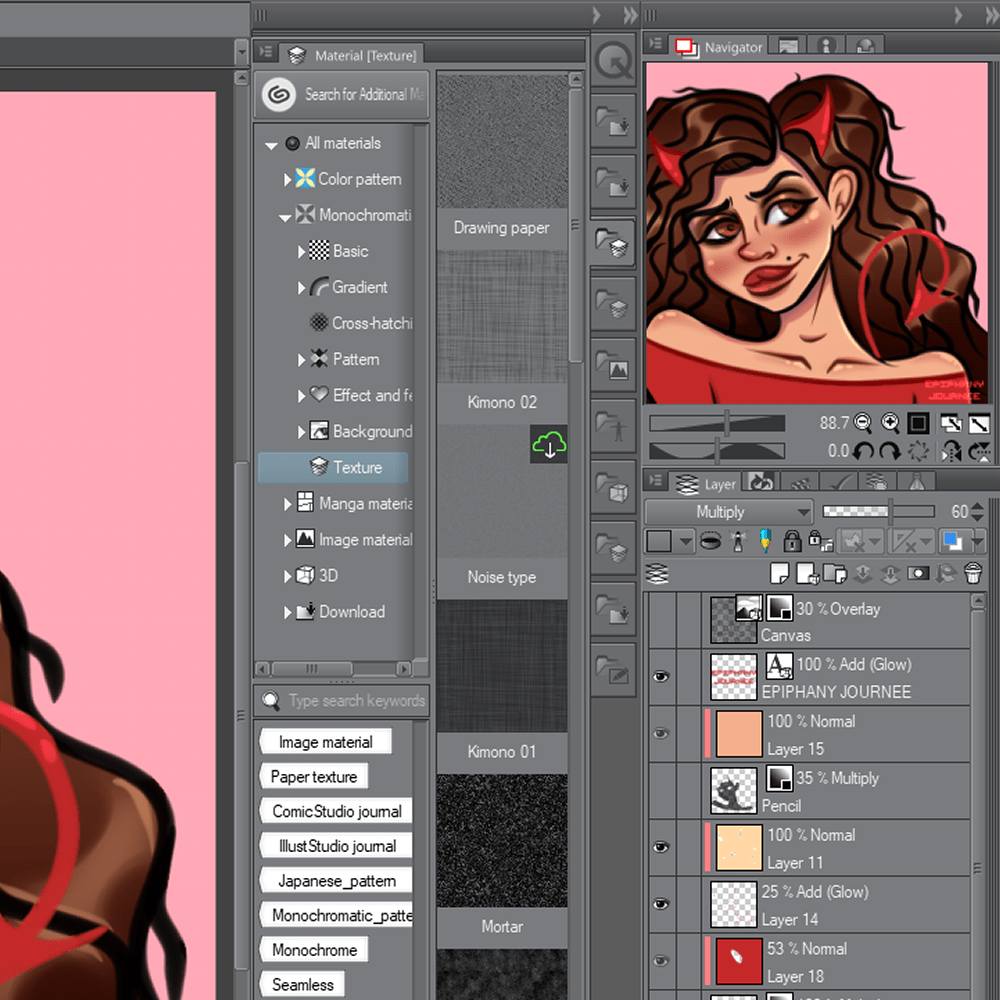Click the Lock Layer padlock icon
The width and height of the screenshot is (1000, 1000).
792,541
